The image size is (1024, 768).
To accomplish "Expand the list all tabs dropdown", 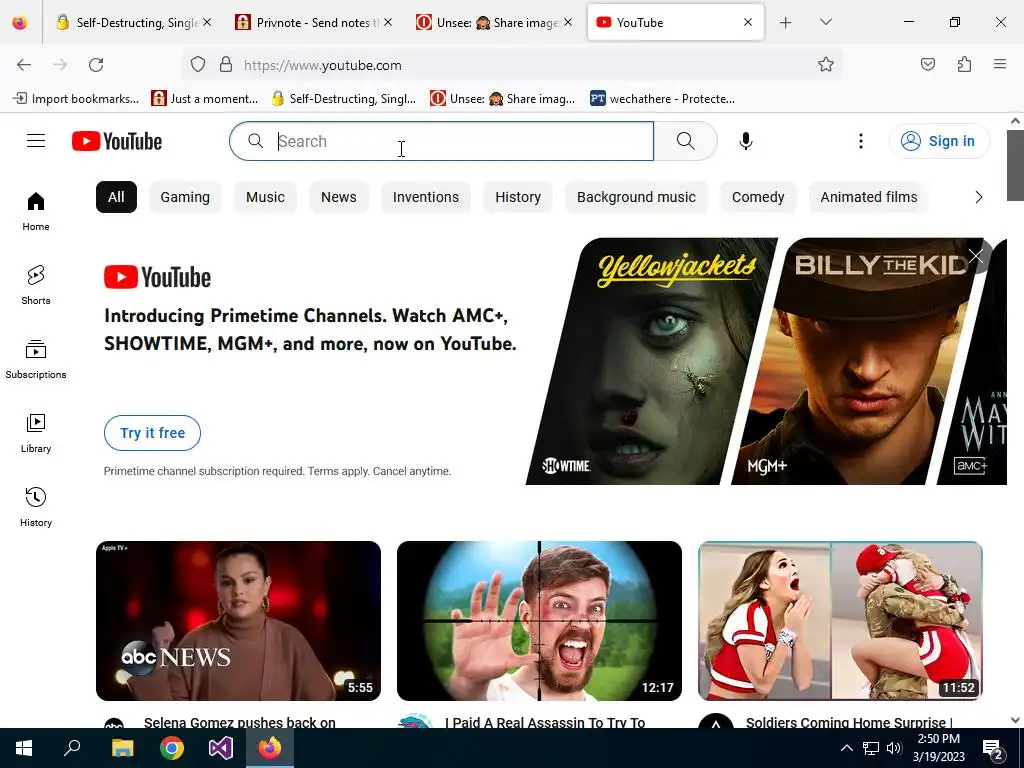I will [825, 22].
